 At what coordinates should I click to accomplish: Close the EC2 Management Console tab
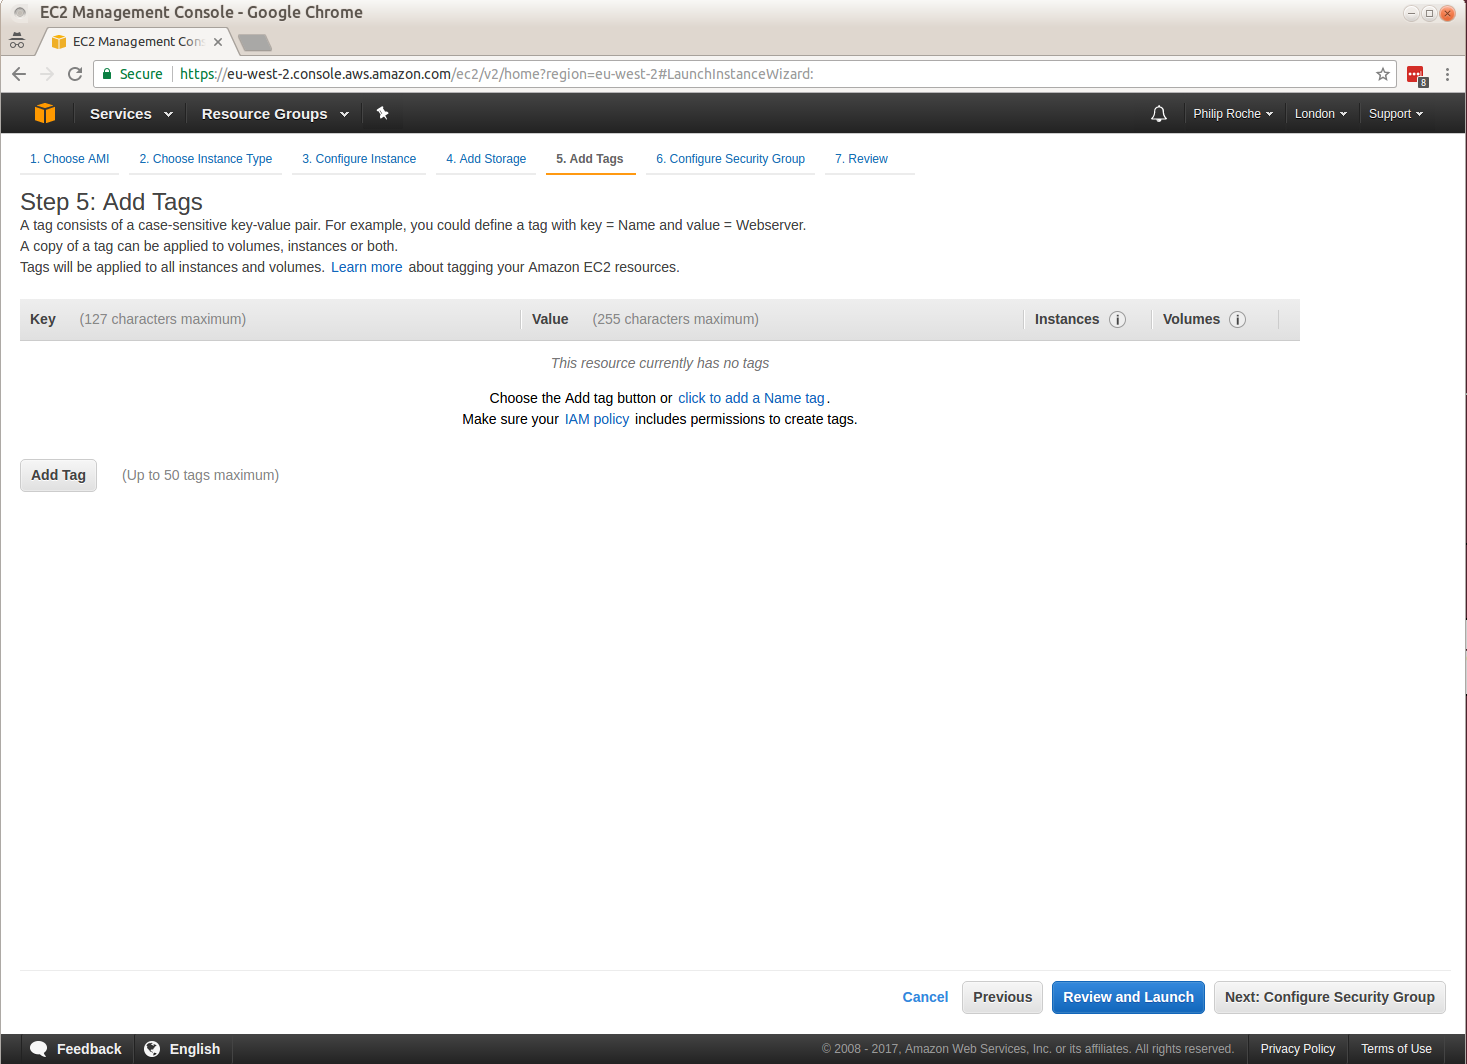coord(218,42)
